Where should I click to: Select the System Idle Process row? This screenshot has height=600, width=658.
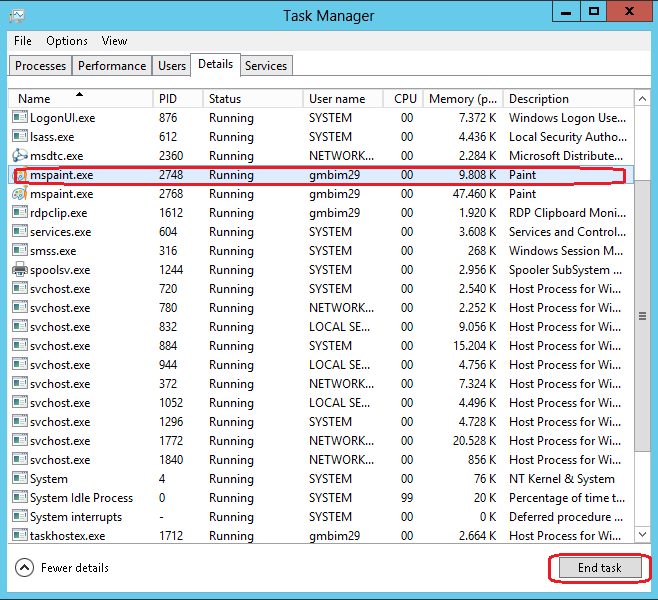point(81,498)
